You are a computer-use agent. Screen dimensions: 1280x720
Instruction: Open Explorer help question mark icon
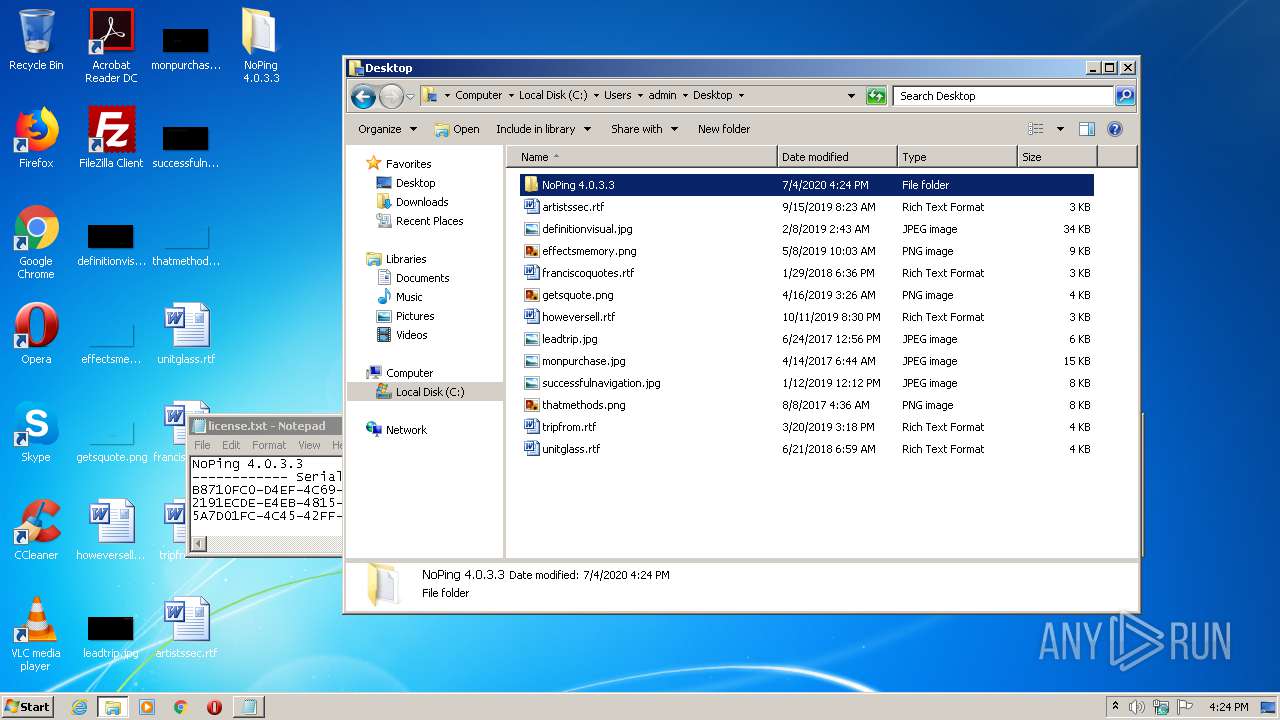[1115, 129]
